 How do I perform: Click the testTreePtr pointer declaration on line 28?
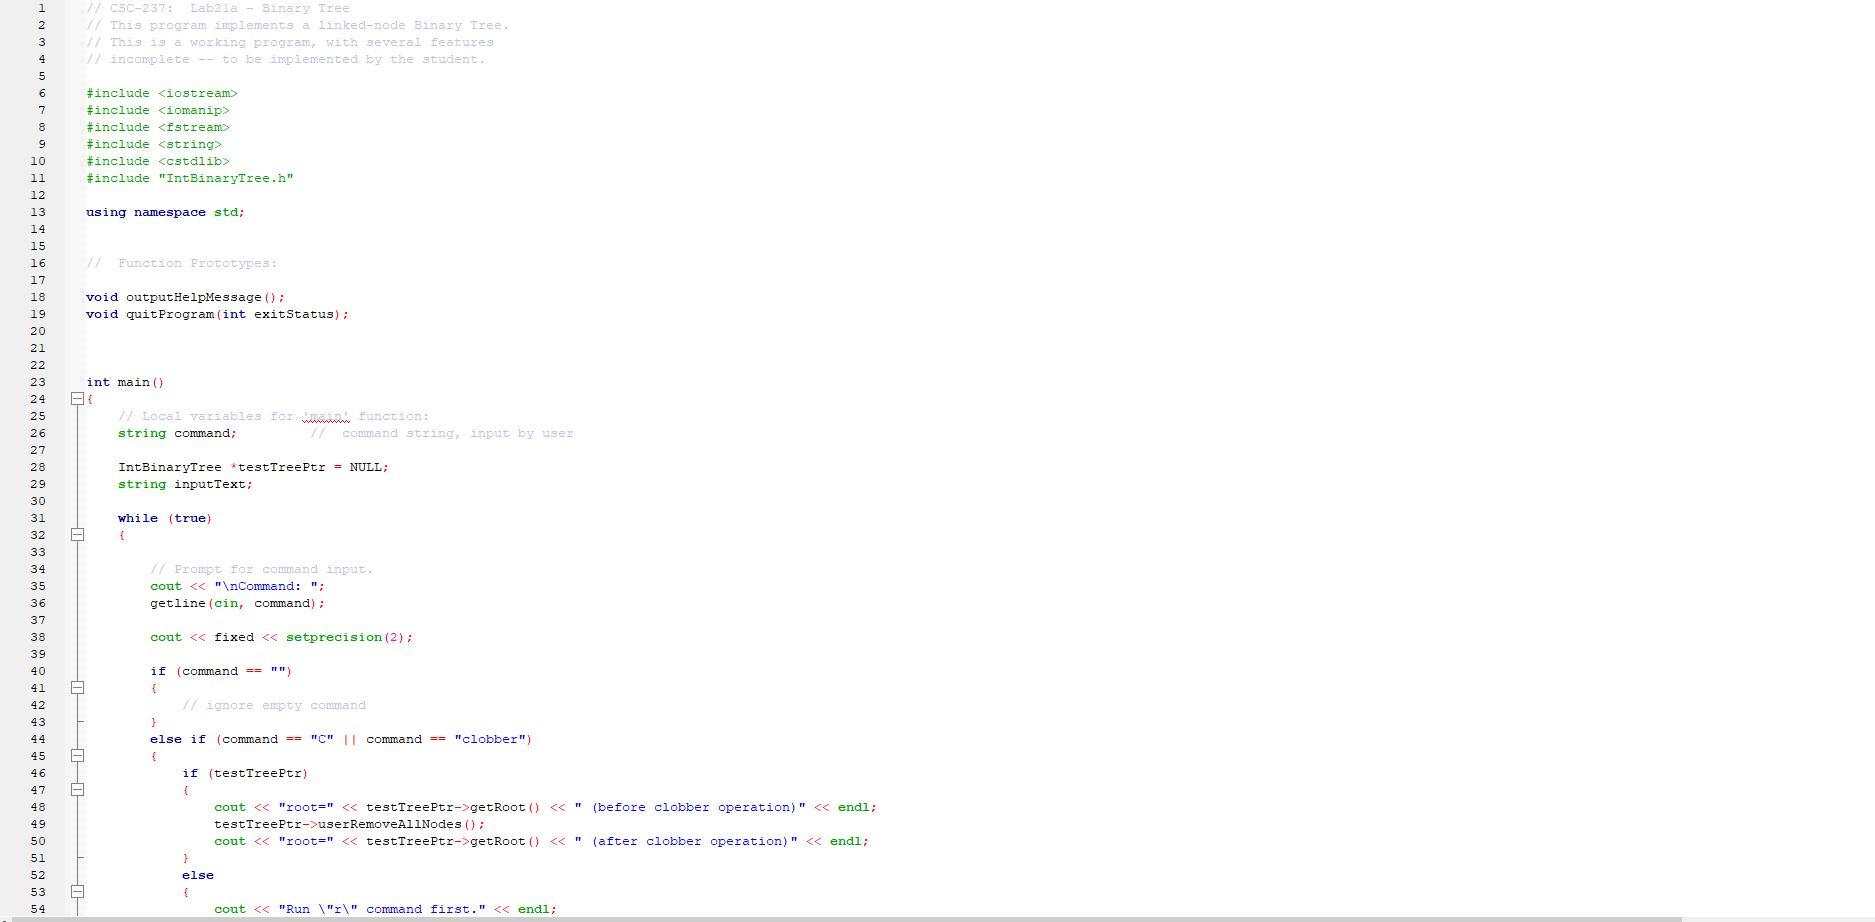pos(253,467)
